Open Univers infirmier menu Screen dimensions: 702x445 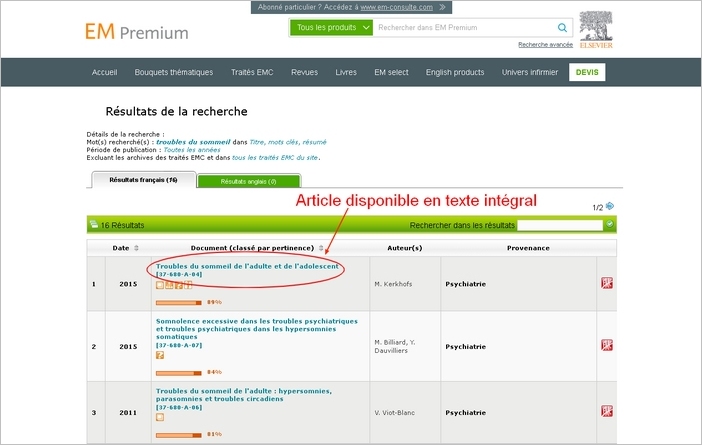tap(530, 72)
